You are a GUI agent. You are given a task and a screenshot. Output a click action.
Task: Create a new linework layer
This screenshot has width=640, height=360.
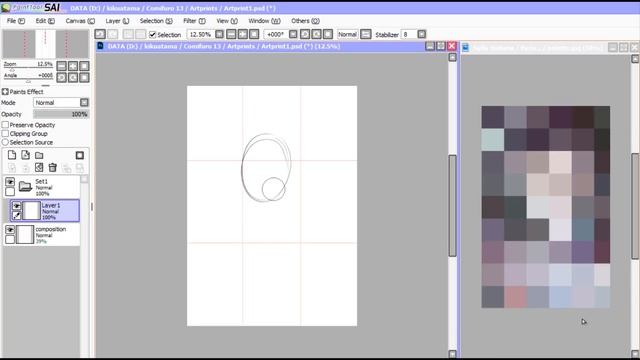[25, 155]
